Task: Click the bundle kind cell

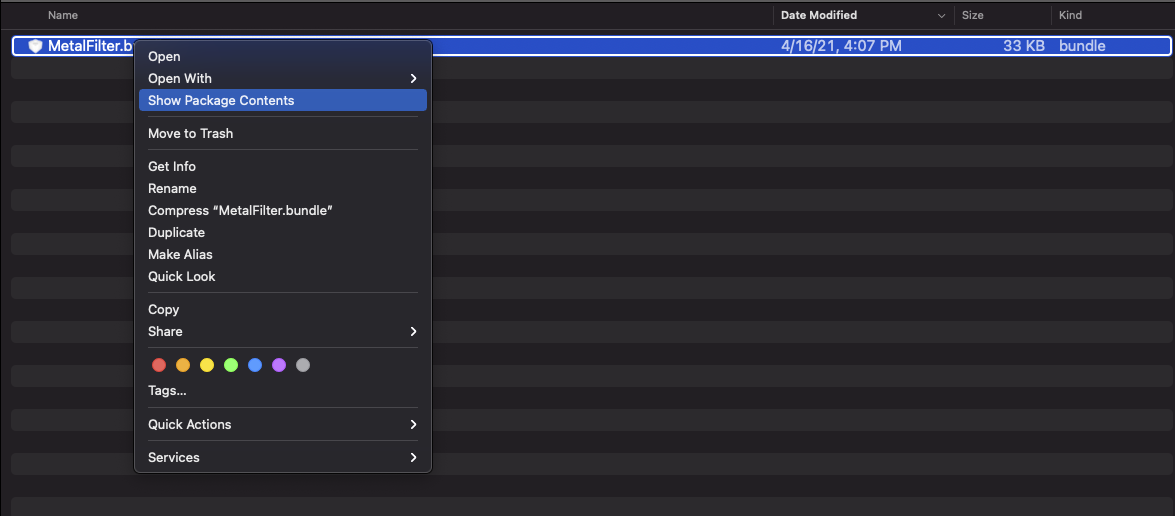Action: pos(1082,46)
